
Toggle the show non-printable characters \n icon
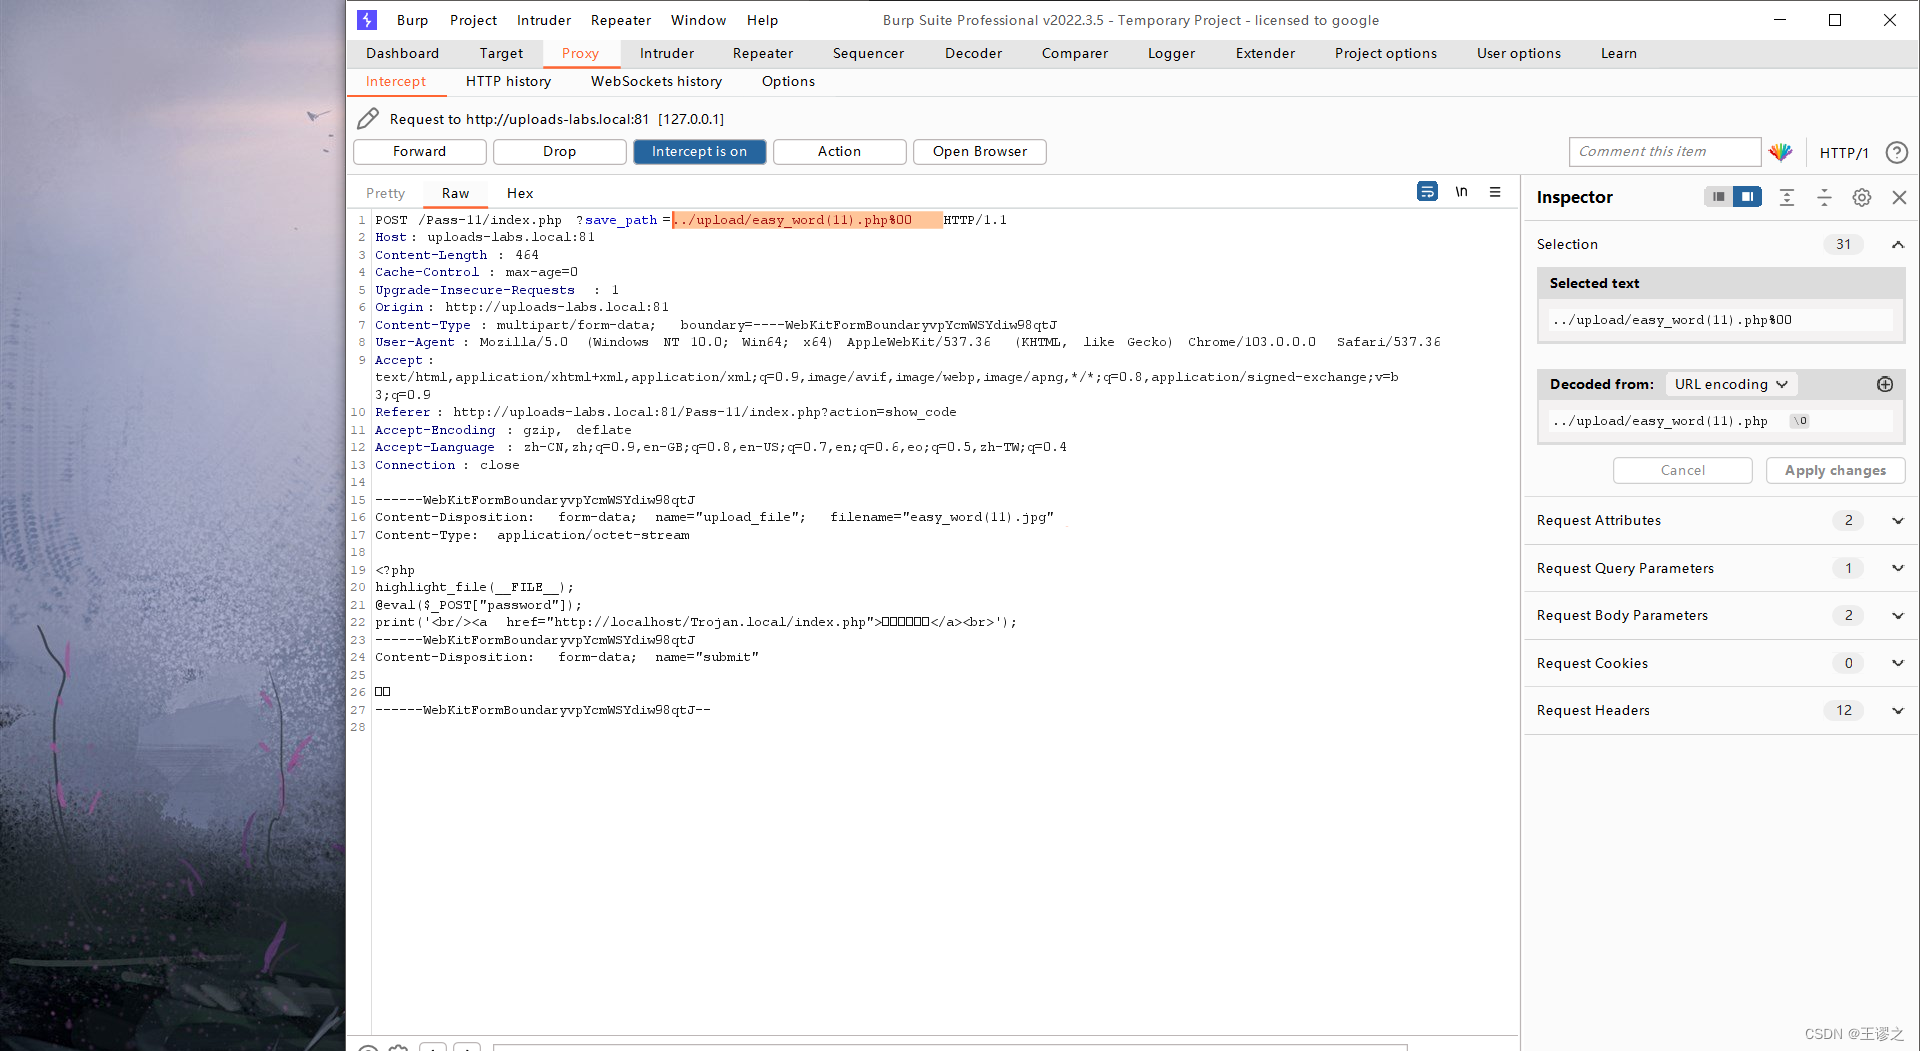[1461, 191]
